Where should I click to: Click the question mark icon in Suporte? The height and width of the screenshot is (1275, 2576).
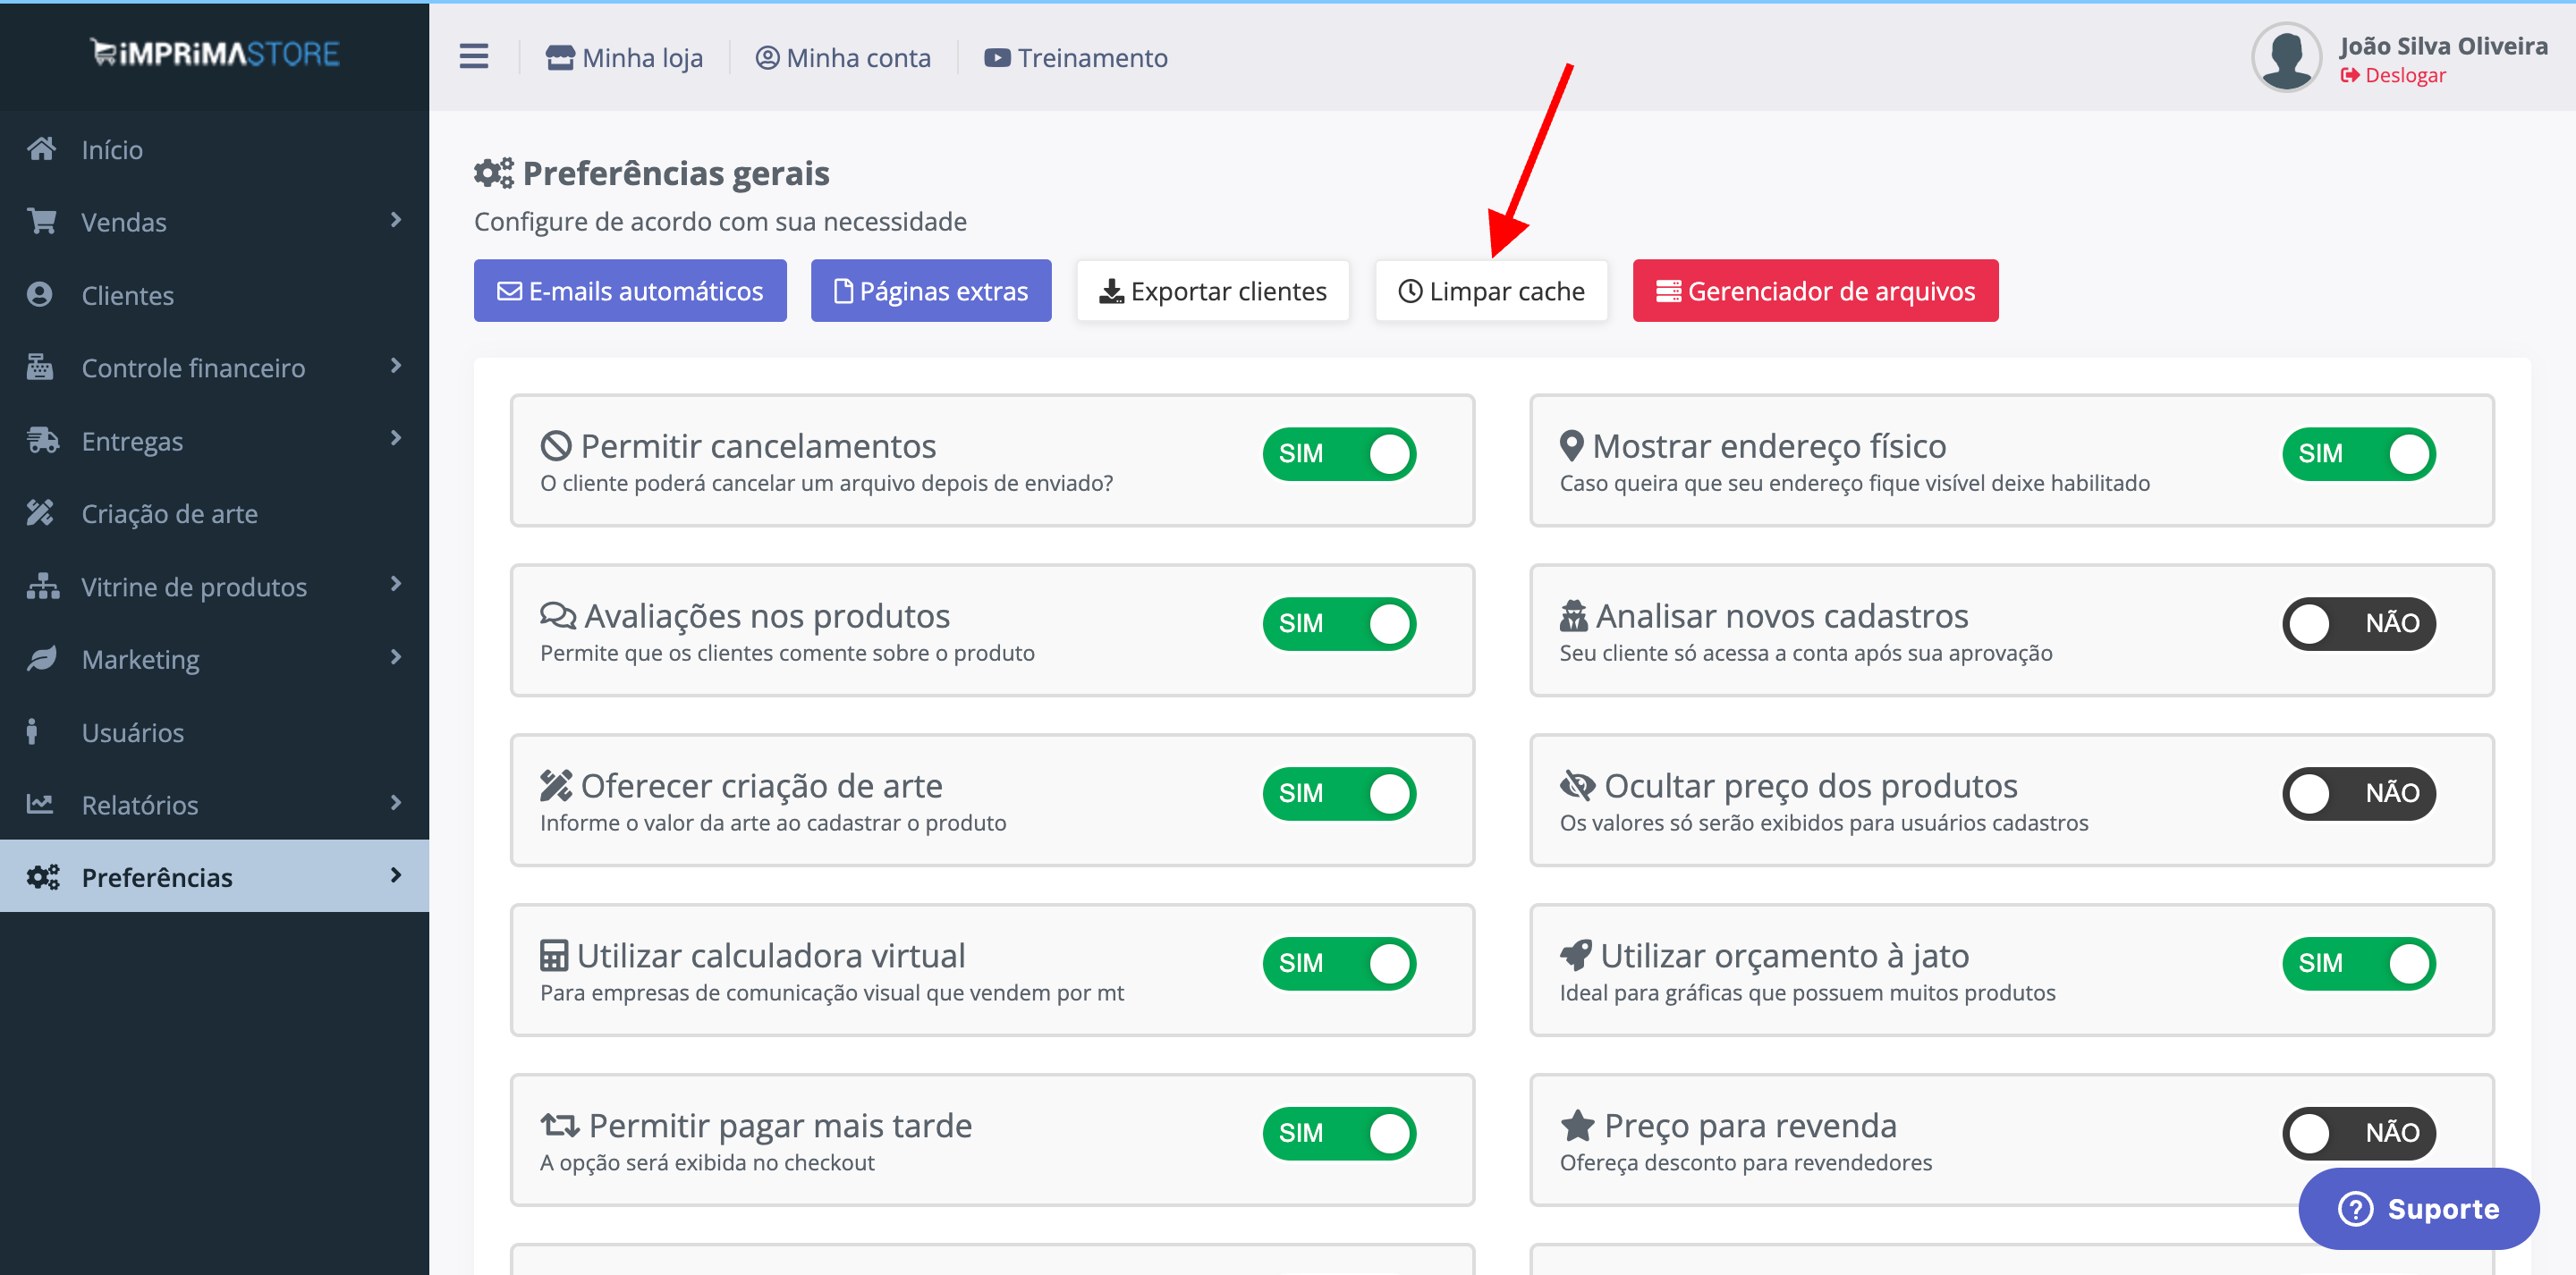click(x=2355, y=1209)
